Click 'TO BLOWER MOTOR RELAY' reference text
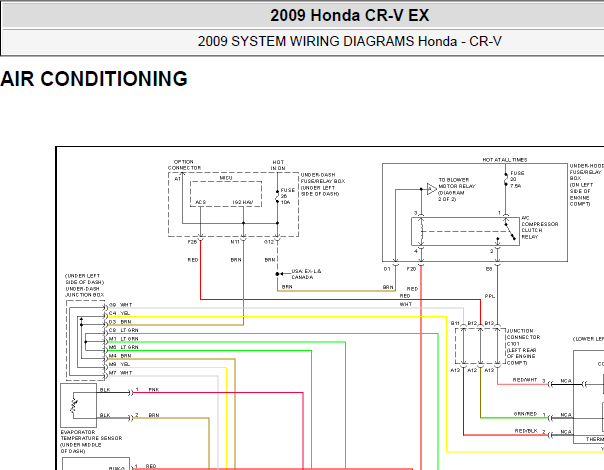This screenshot has height=470, width=604. [x=457, y=190]
